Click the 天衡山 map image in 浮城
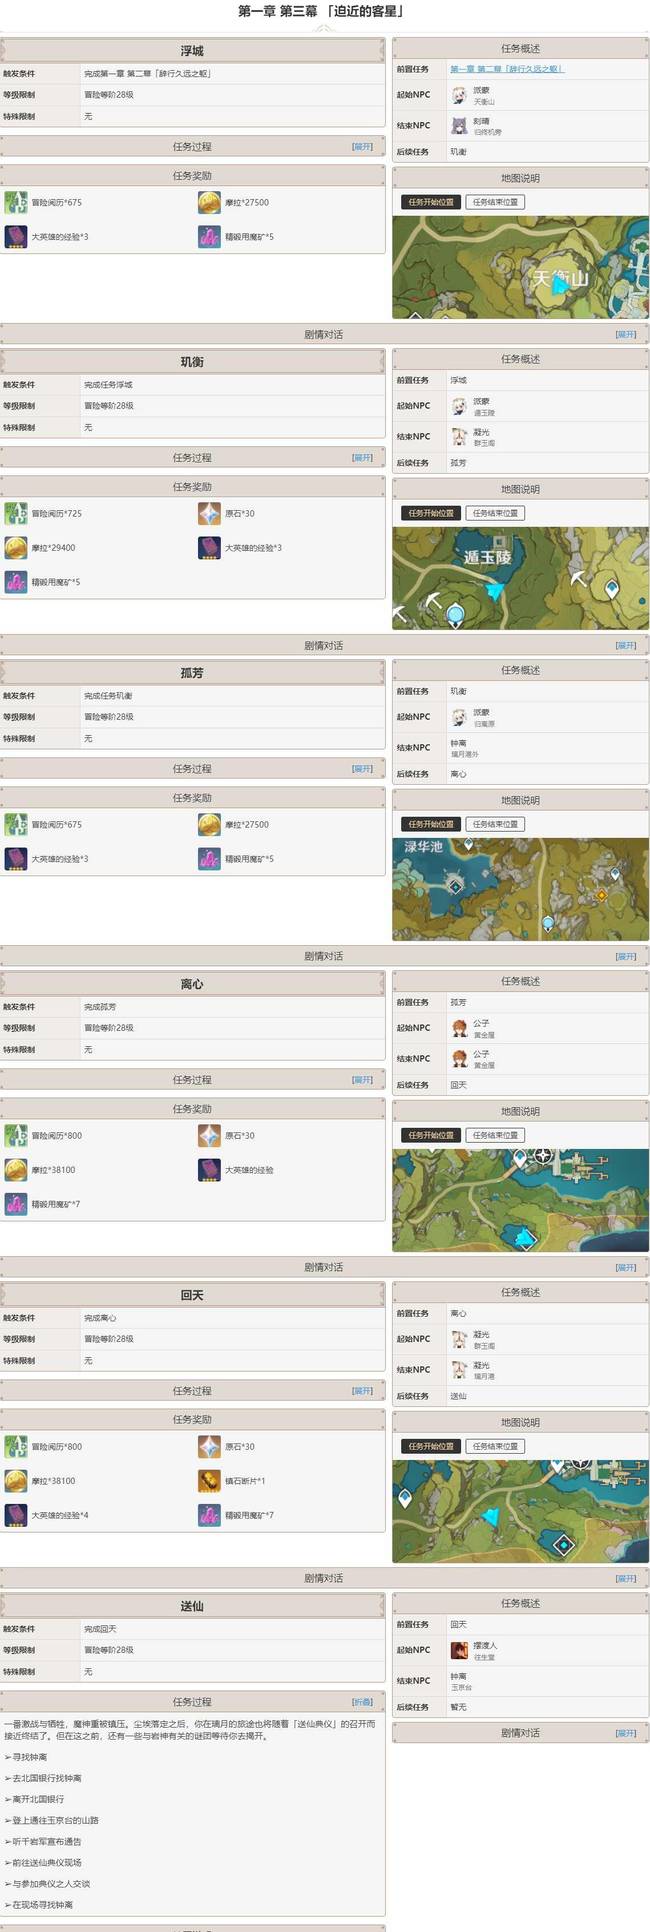The width and height of the screenshot is (650, 1932). [520, 268]
